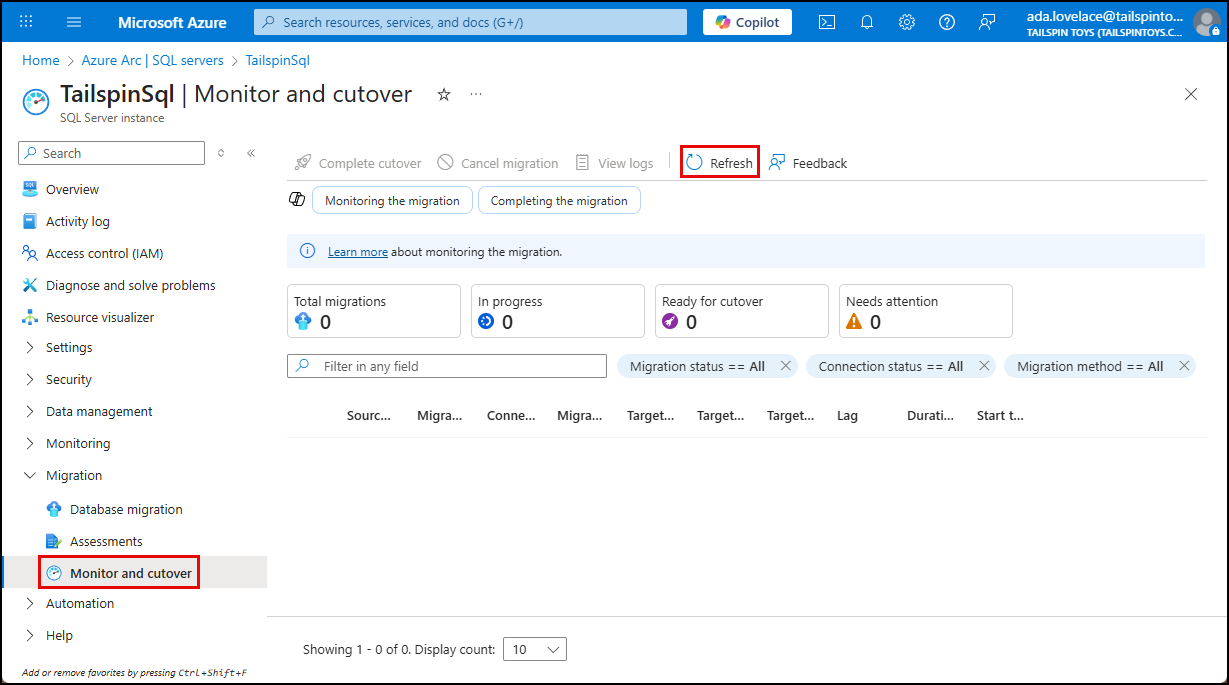Viewport: 1229px width, 685px height.
Task: Collapse the sidebar with the double-chevron icon
Action: coord(251,153)
